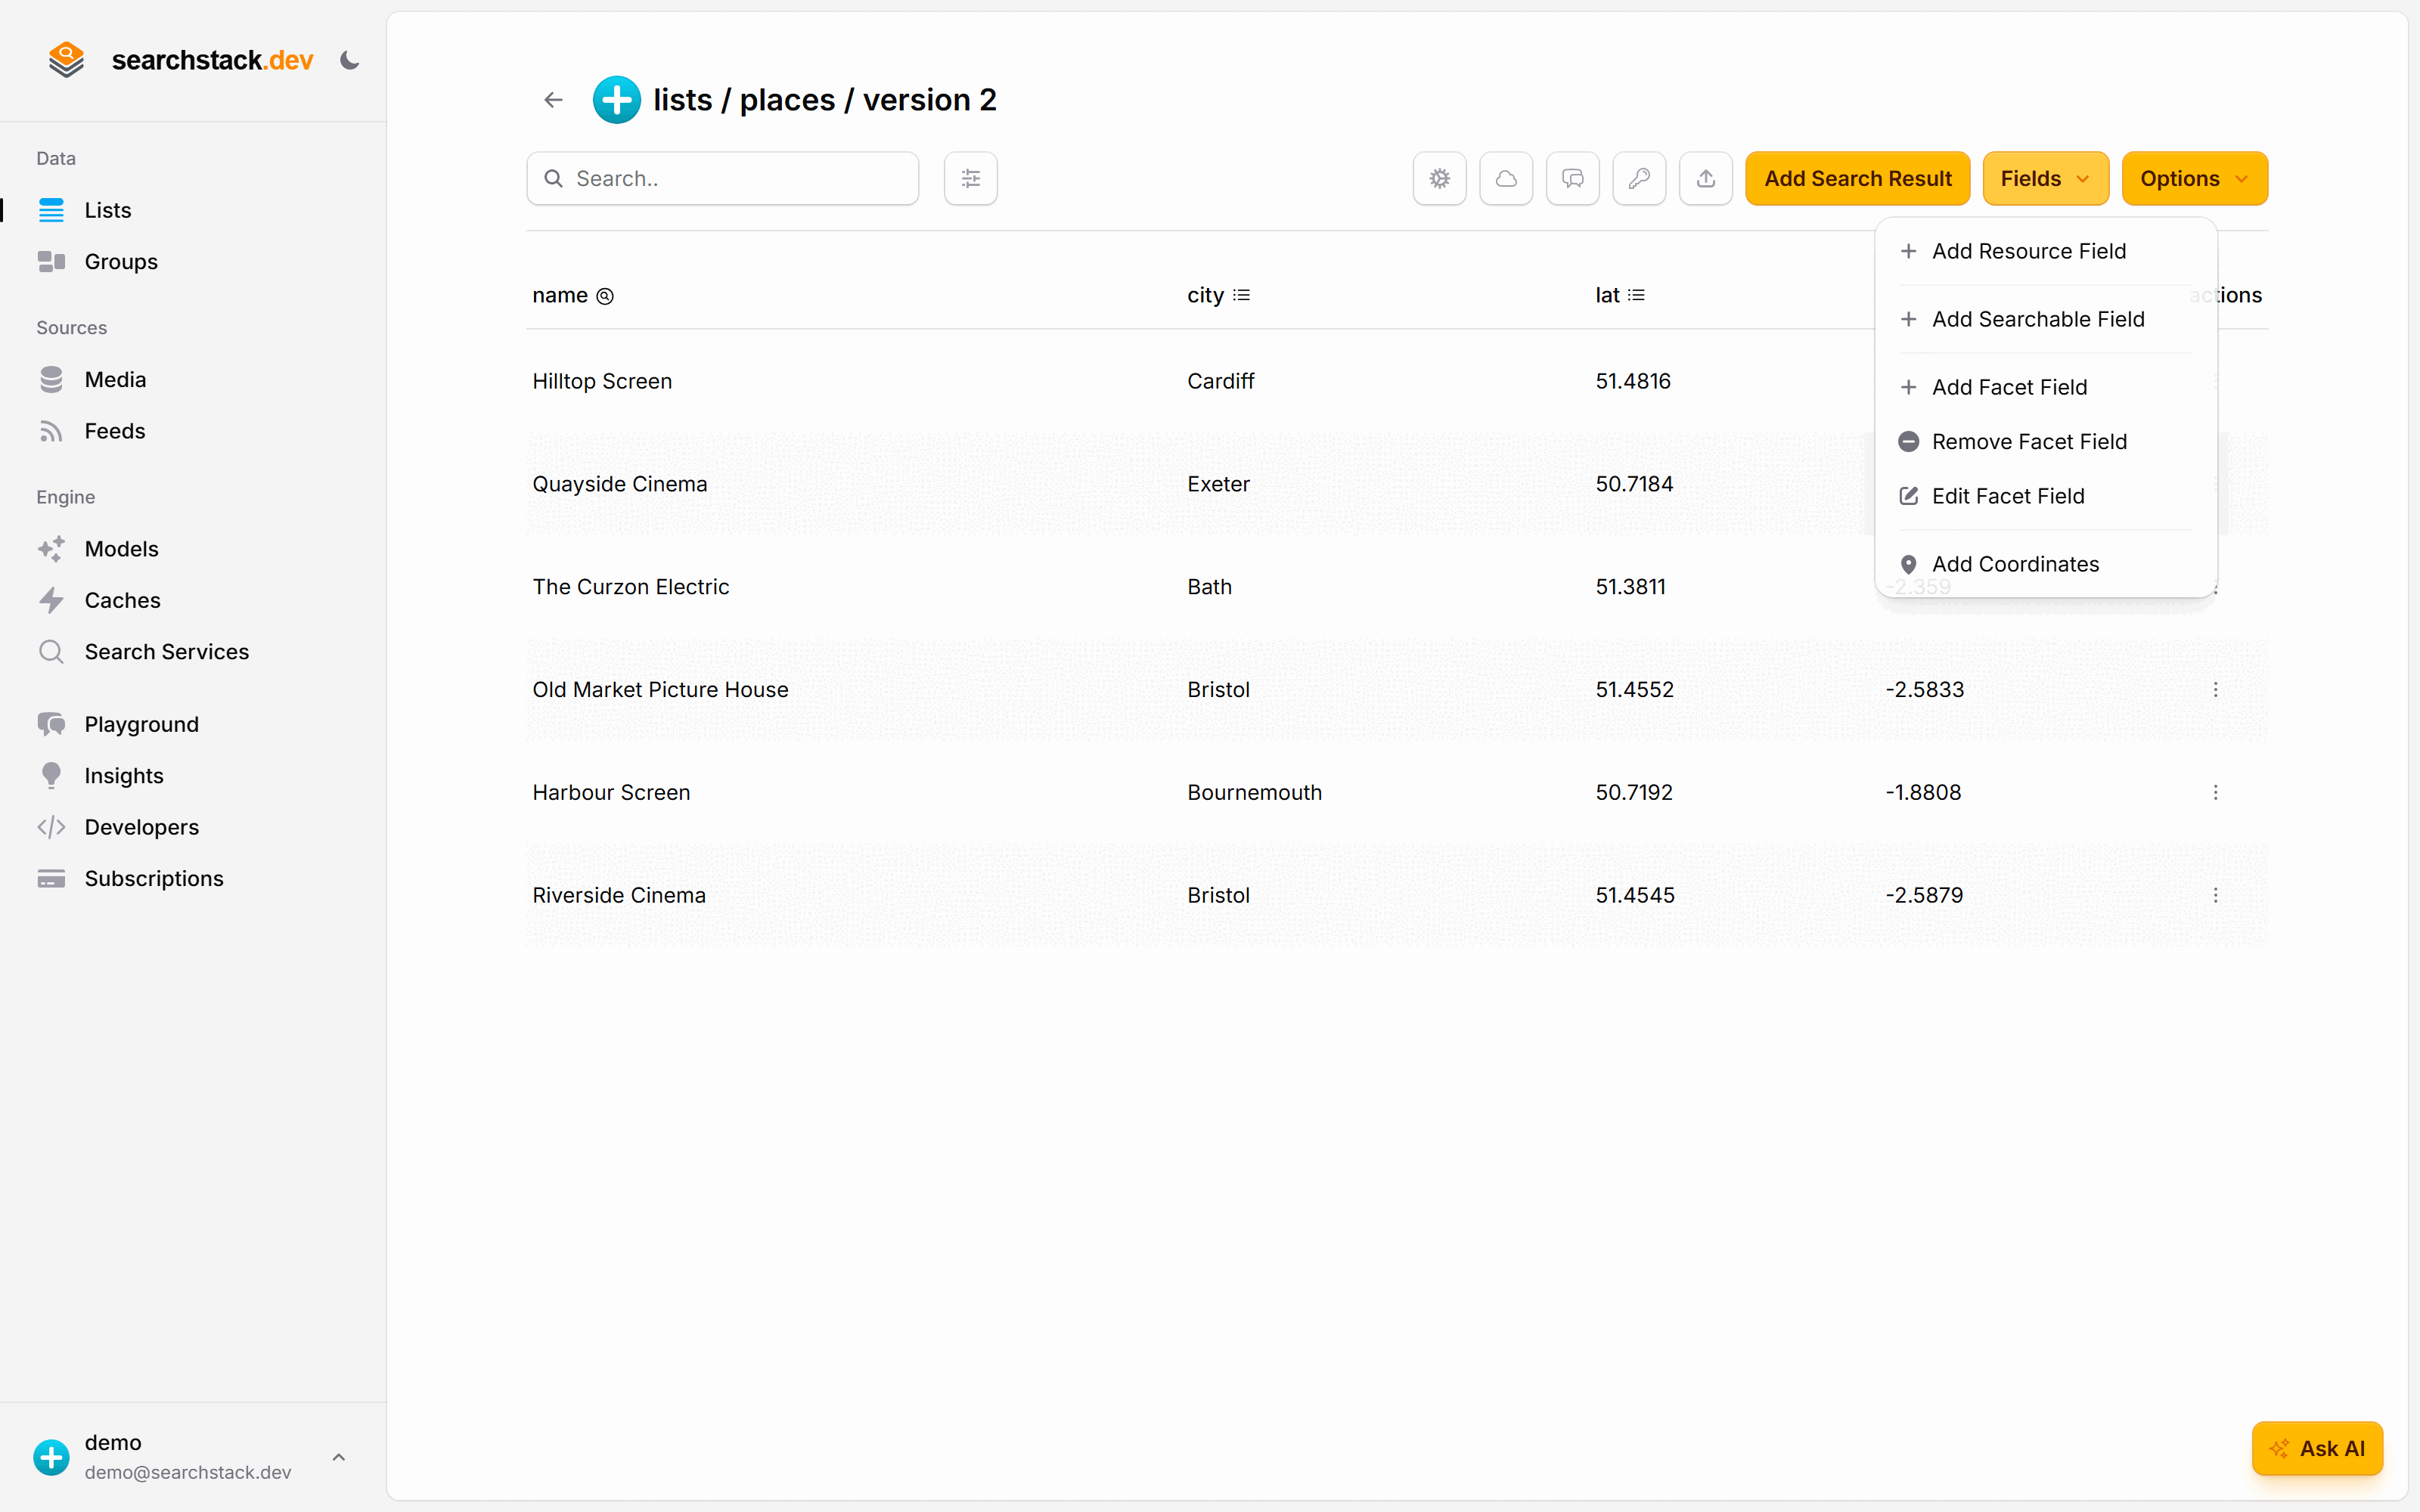Click the teal plus icon beside list title
2420x1512 pixels.
click(617, 100)
